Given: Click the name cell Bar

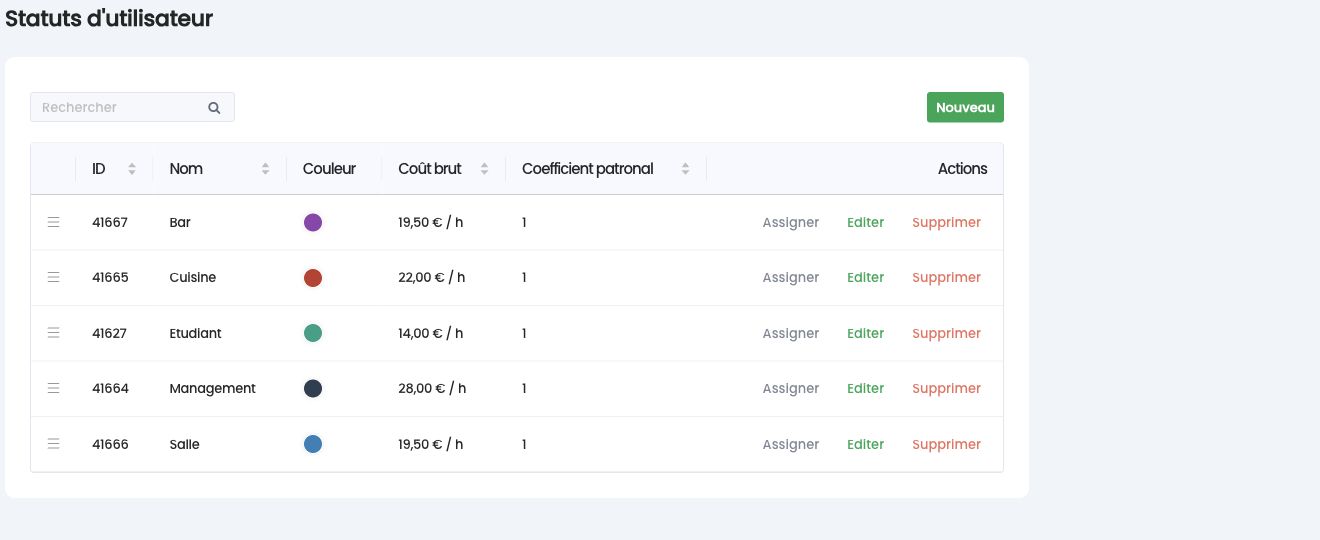Looking at the screenshot, I should tap(180, 222).
